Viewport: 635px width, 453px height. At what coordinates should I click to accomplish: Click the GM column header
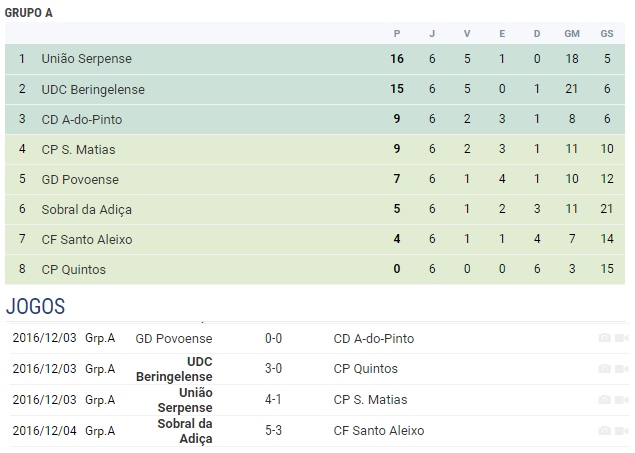pos(572,33)
